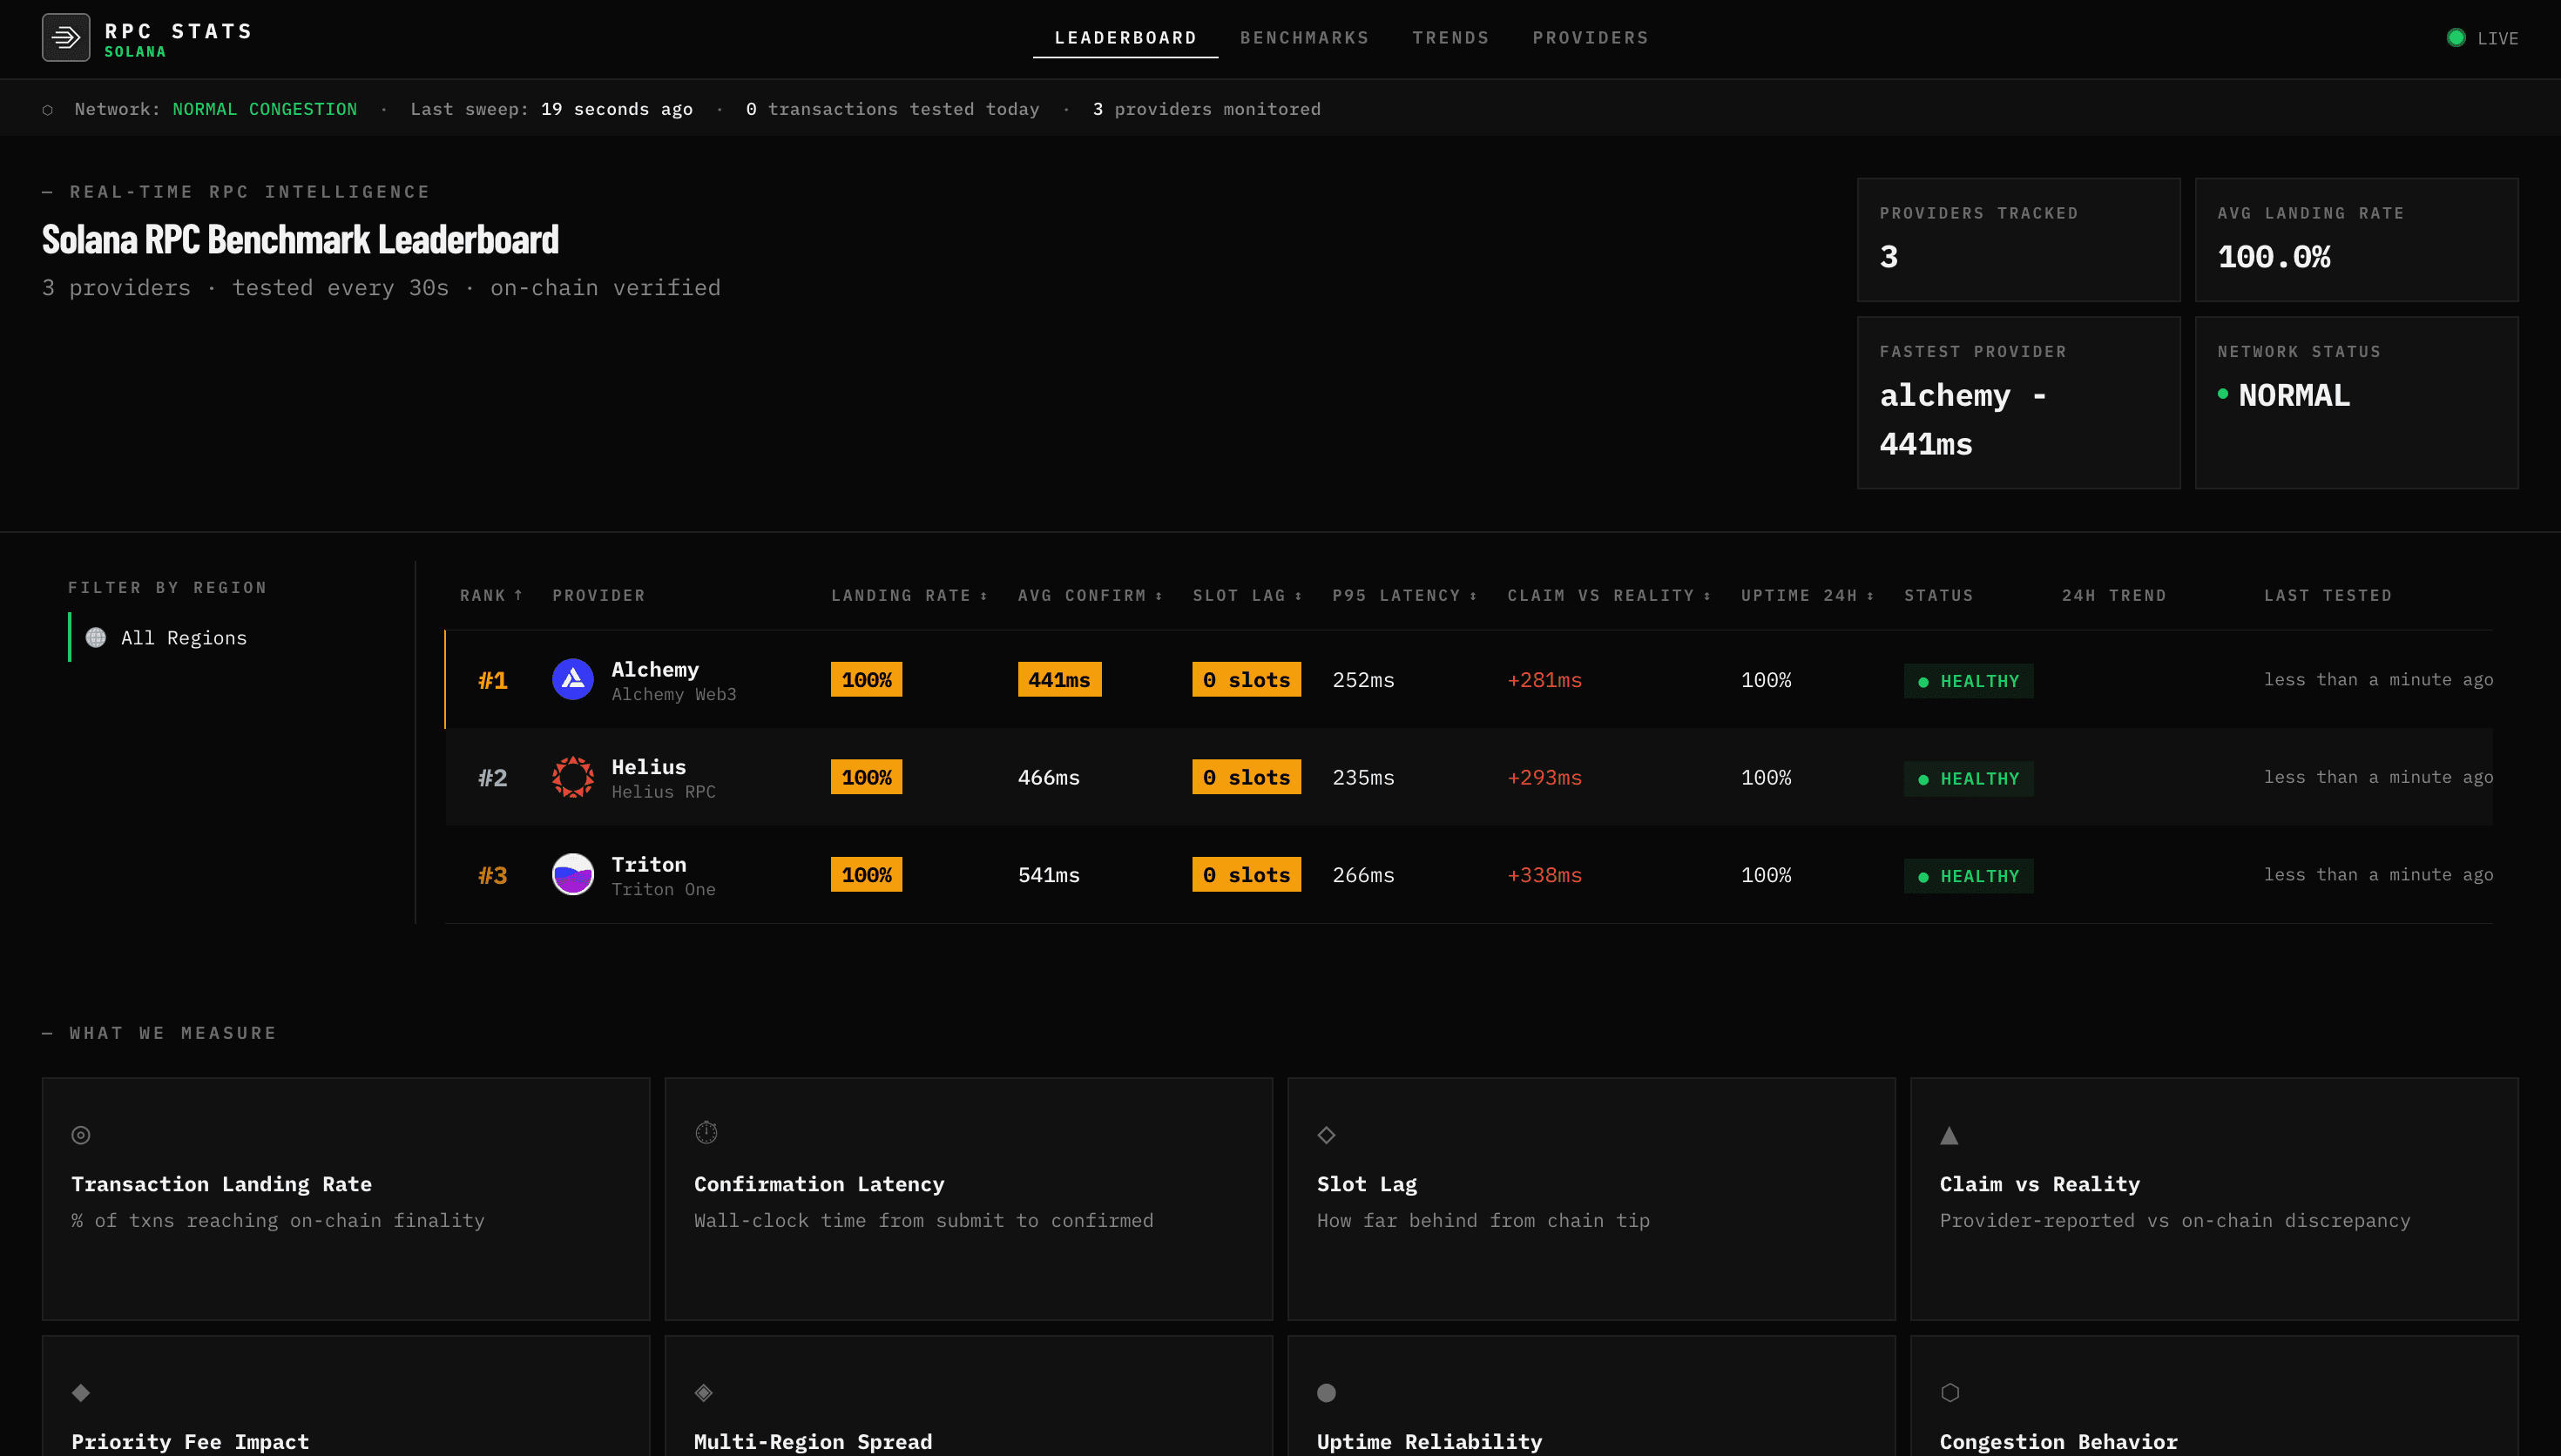The width and height of the screenshot is (2561, 1456).
Task: Click the '19 seconds ago' sweep text
Action: (616, 109)
